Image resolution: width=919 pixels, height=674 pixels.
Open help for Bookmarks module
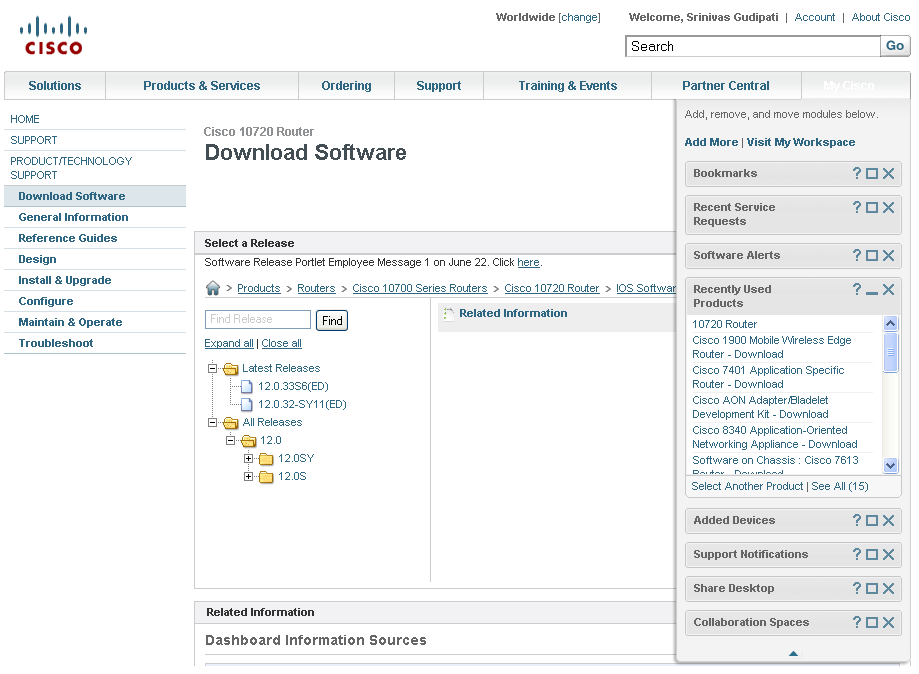[857, 173]
